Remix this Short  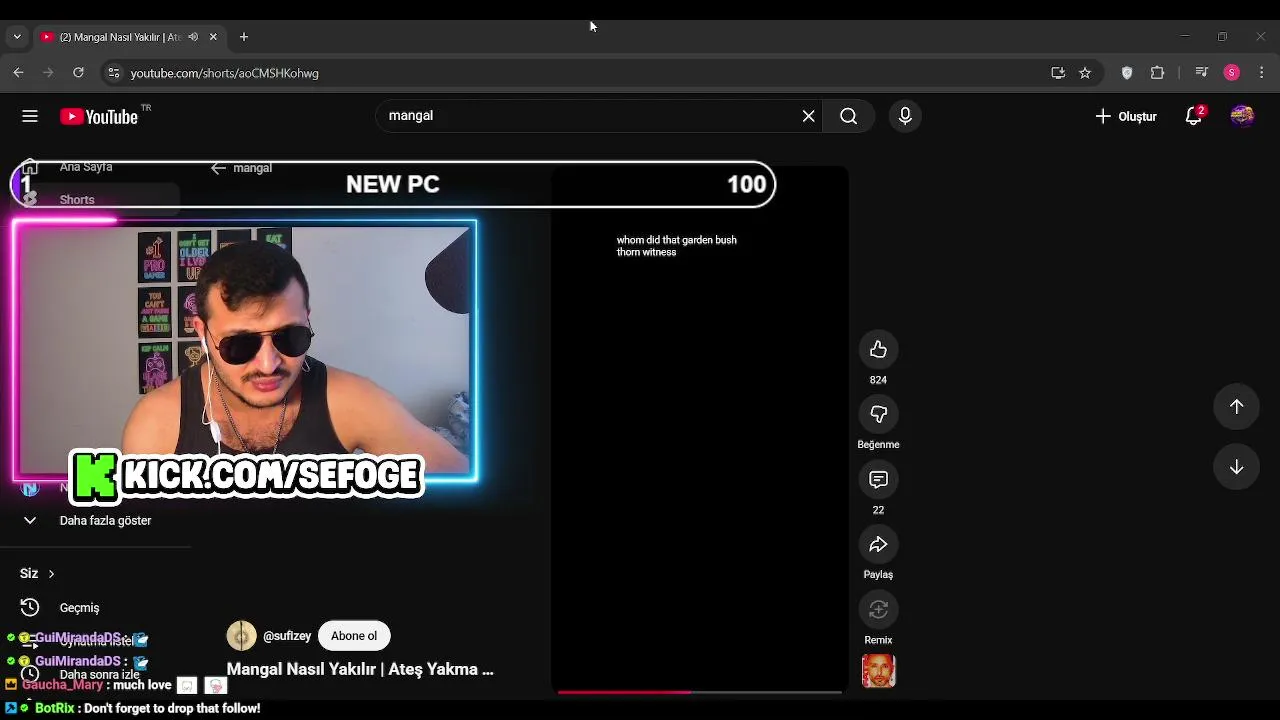coord(878,609)
